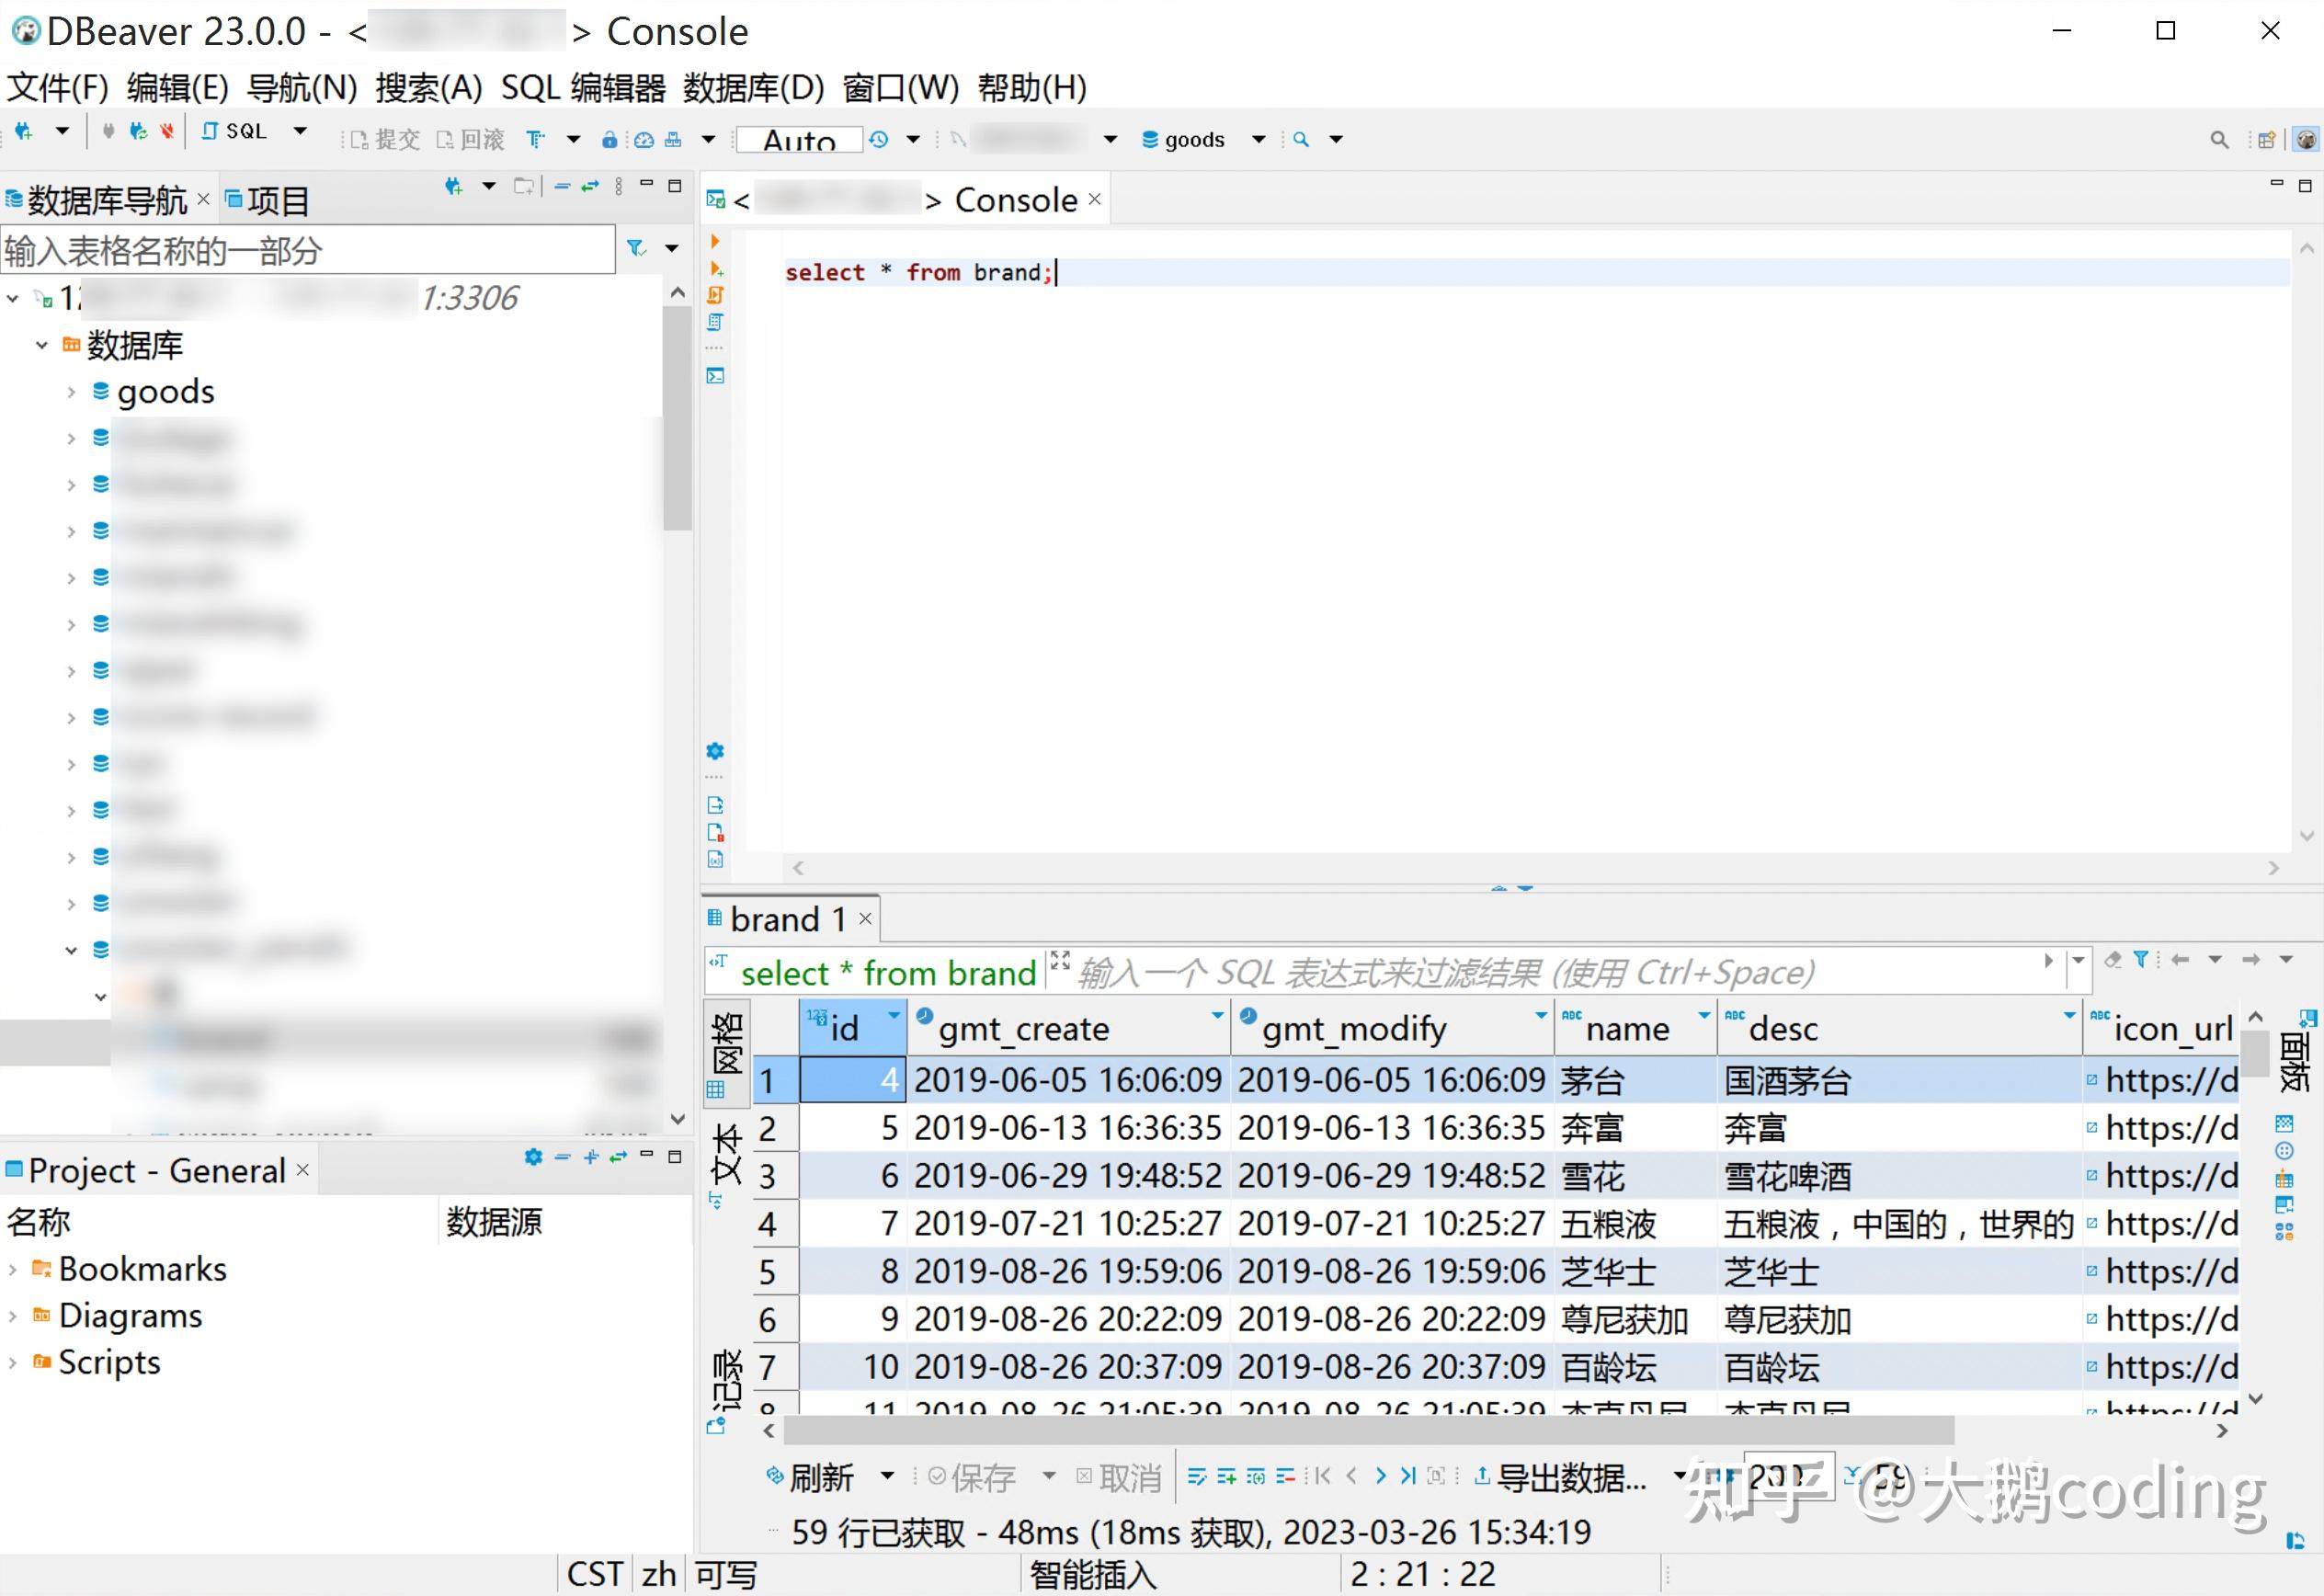Switch results view to 文本 text mode

click(727, 1155)
